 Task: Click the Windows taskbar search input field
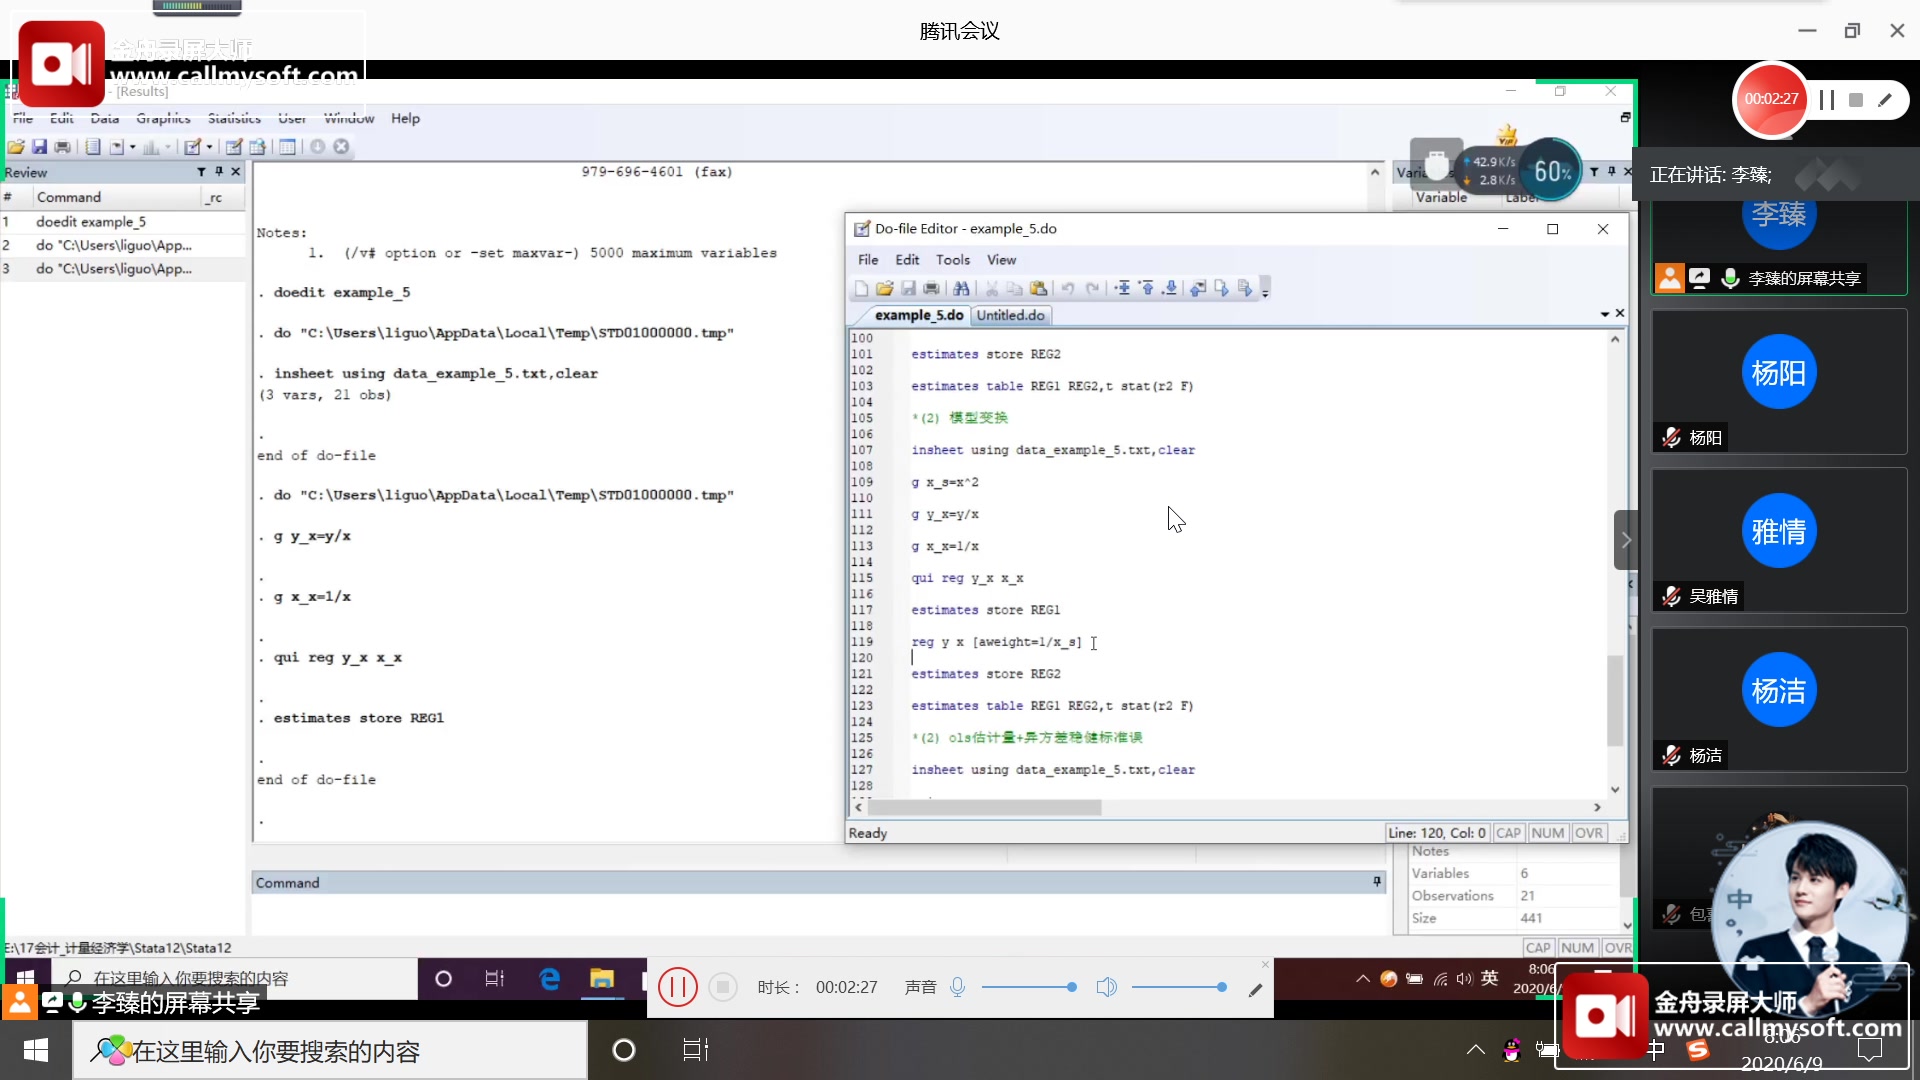(330, 1051)
